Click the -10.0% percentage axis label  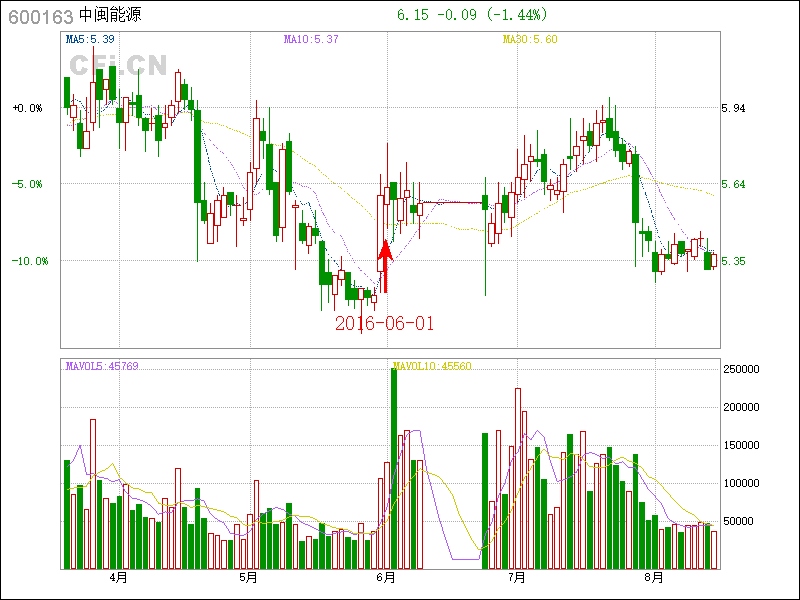(x=28, y=261)
